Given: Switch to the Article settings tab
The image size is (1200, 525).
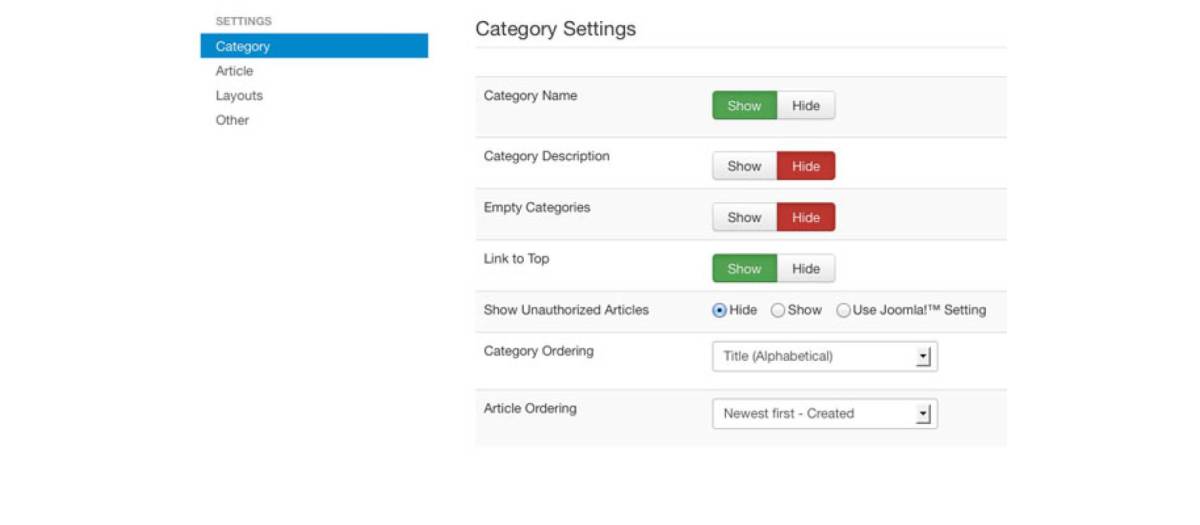Looking at the screenshot, I should [235, 71].
